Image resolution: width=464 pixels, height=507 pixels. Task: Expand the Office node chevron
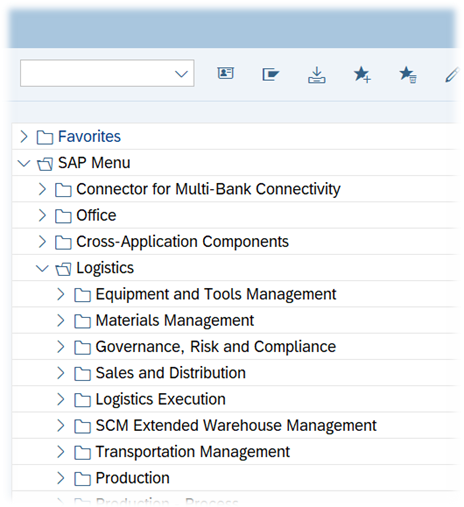pyautogui.click(x=42, y=215)
